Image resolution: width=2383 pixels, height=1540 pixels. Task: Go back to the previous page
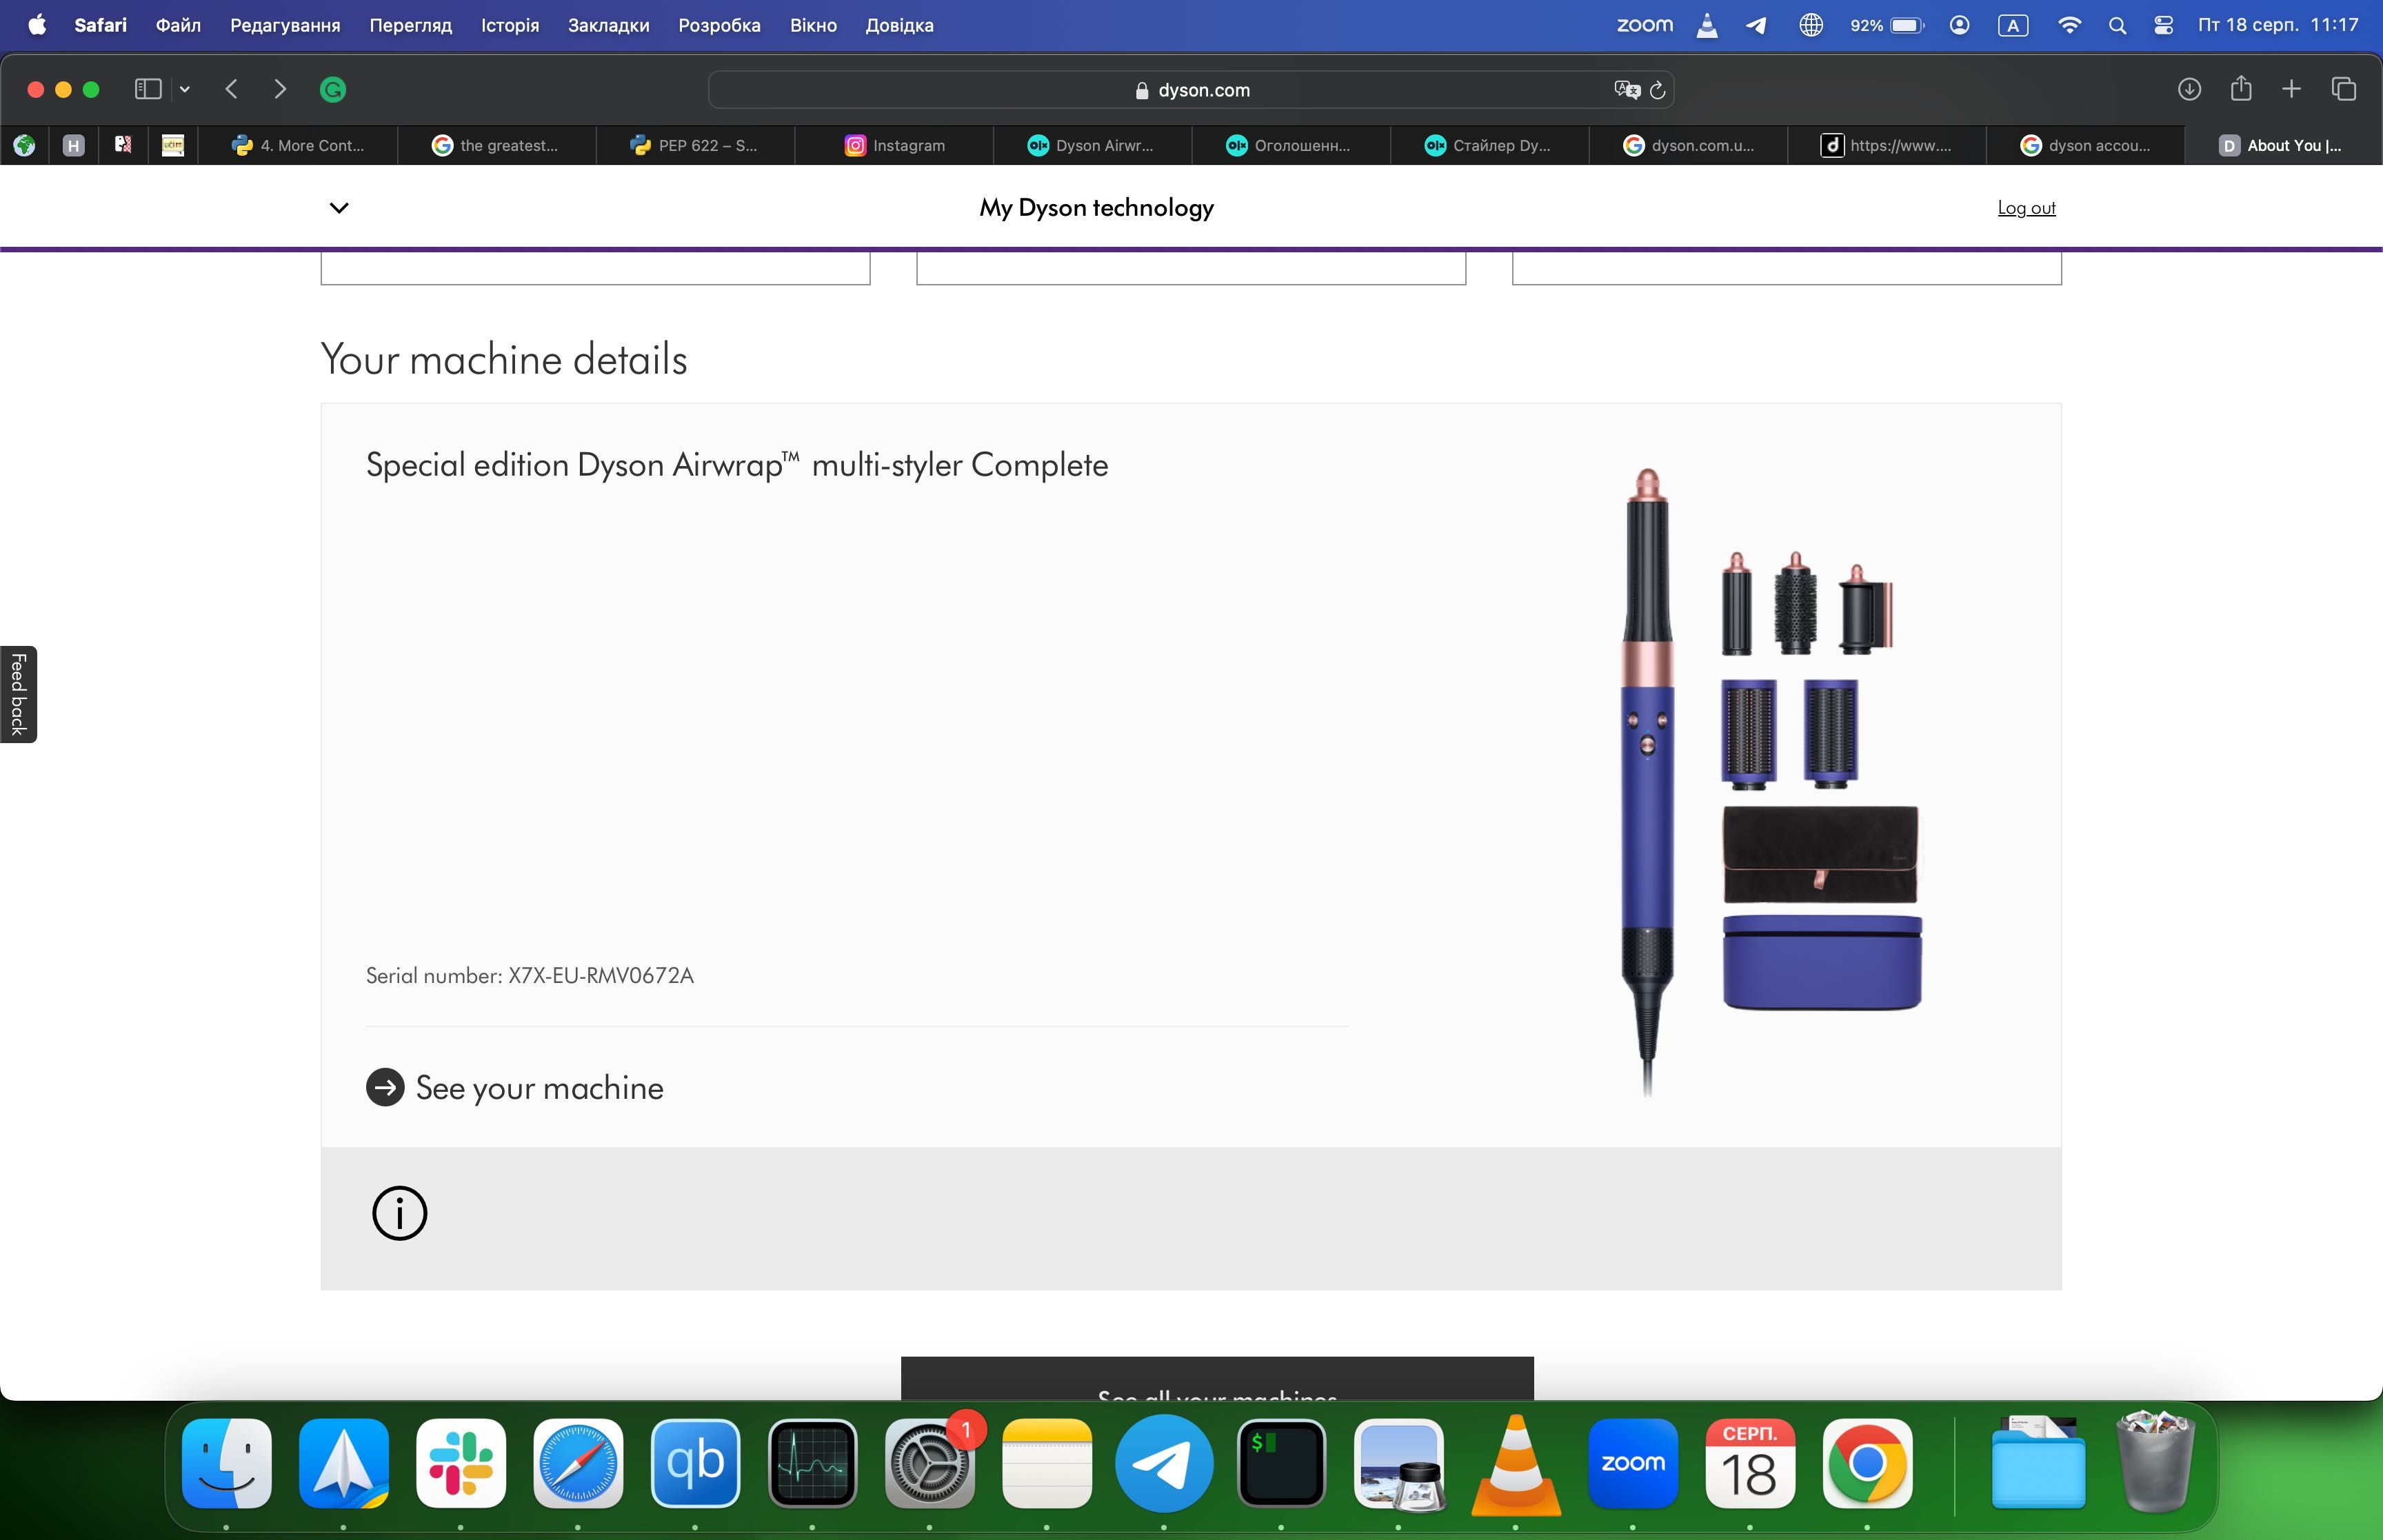tap(232, 89)
